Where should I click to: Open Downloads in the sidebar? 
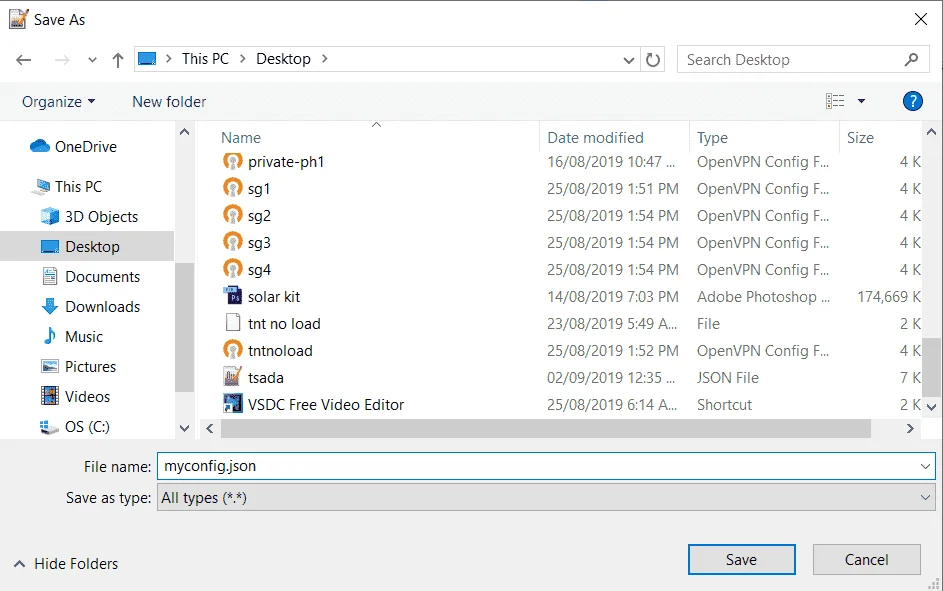click(x=91, y=307)
